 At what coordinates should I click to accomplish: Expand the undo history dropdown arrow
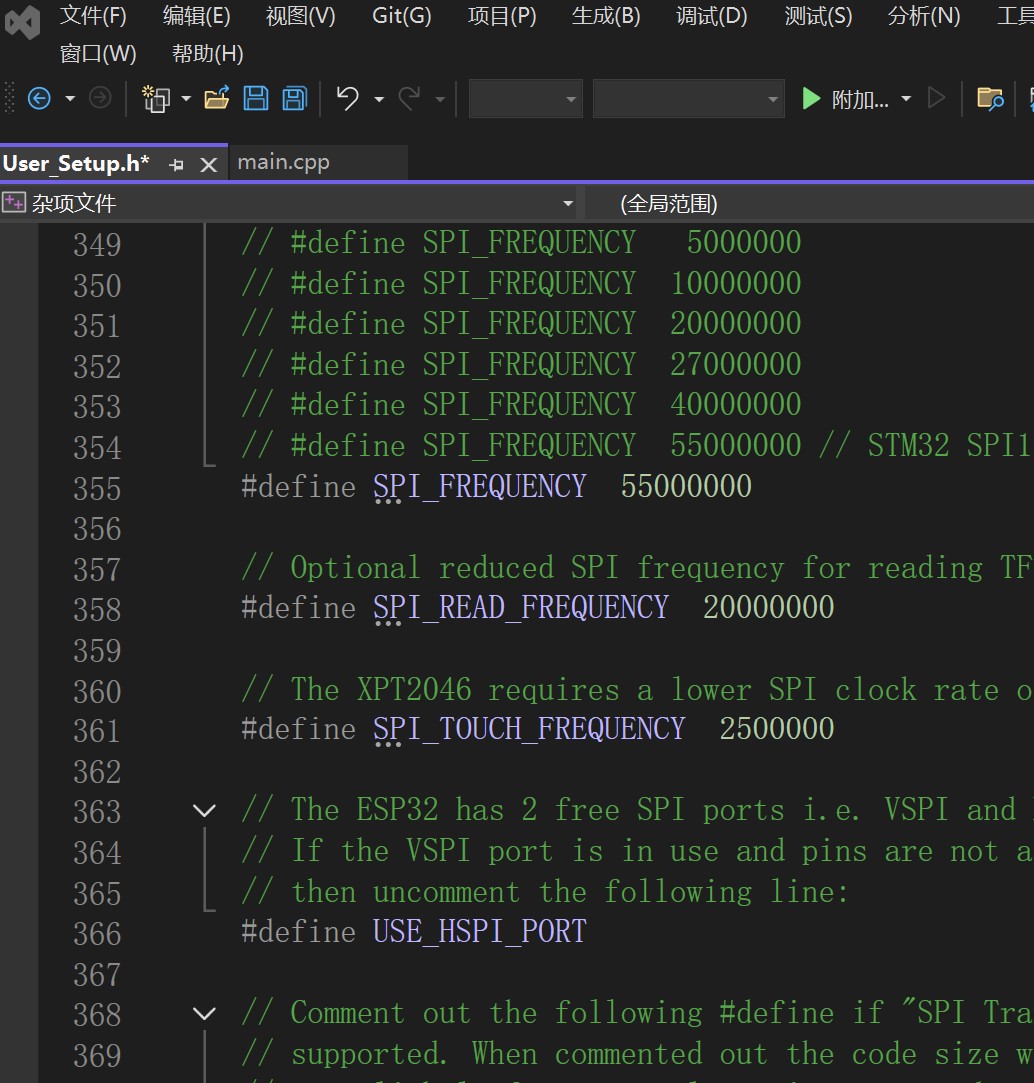tap(379, 99)
